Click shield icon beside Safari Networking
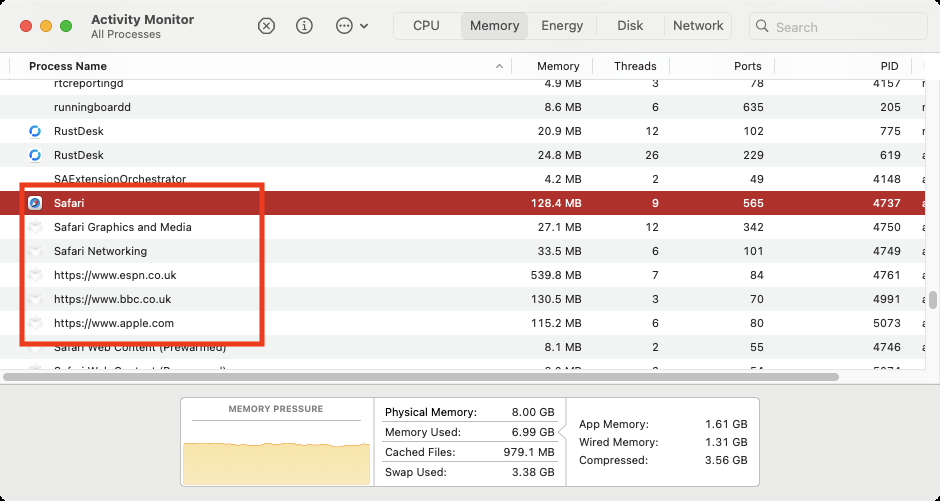 (x=35, y=251)
